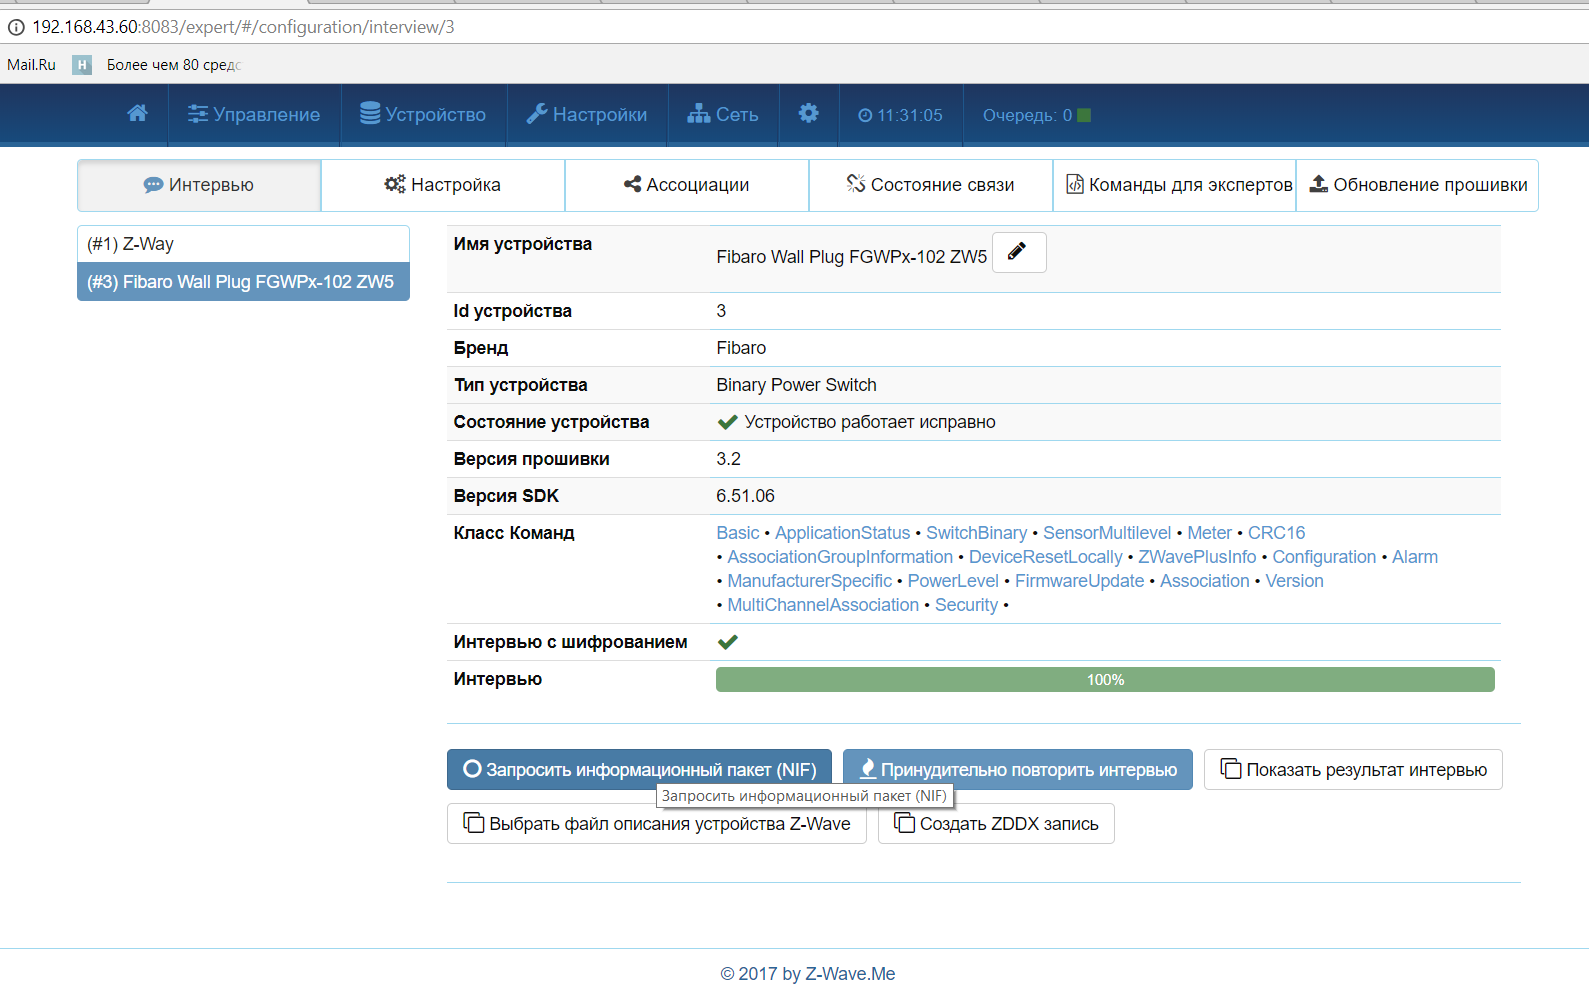Screen dimensions: 1589x994
Task: Switch to the Состояние связи tab
Action: 931,185
